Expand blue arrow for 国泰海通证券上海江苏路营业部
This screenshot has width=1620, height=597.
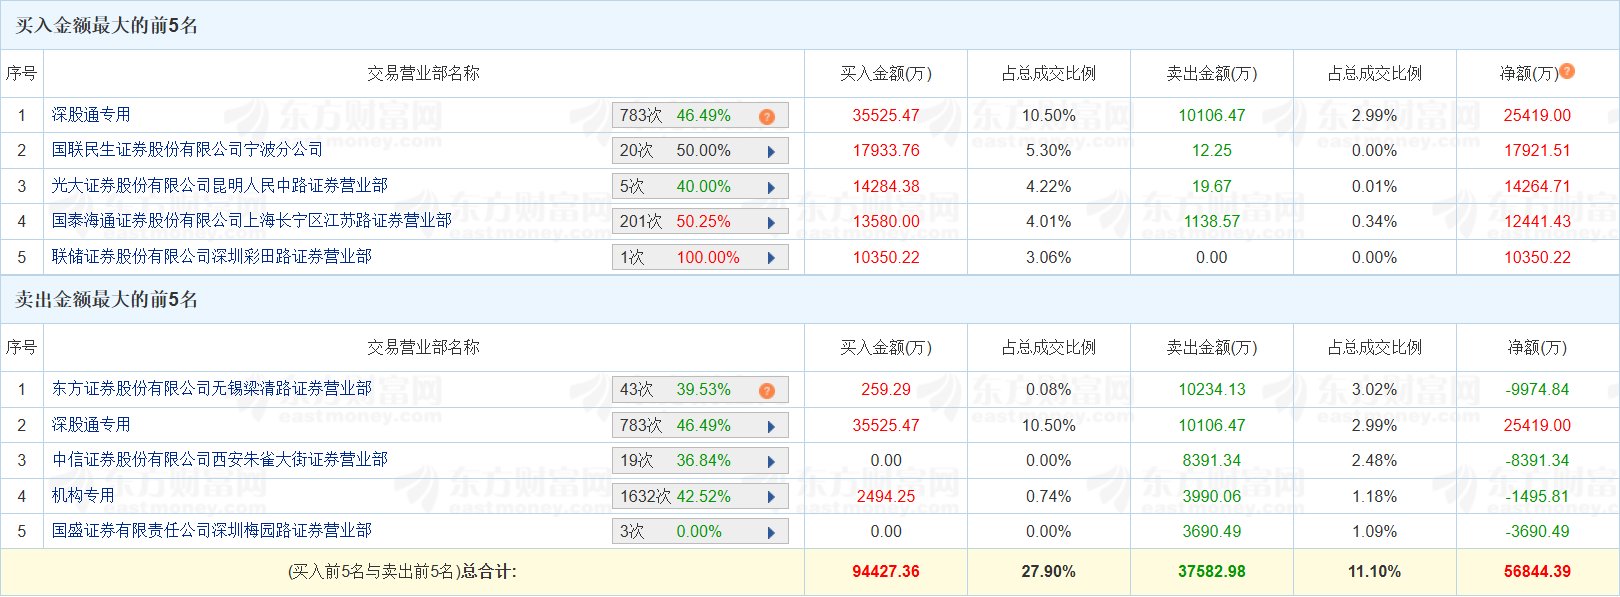click(x=771, y=223)
